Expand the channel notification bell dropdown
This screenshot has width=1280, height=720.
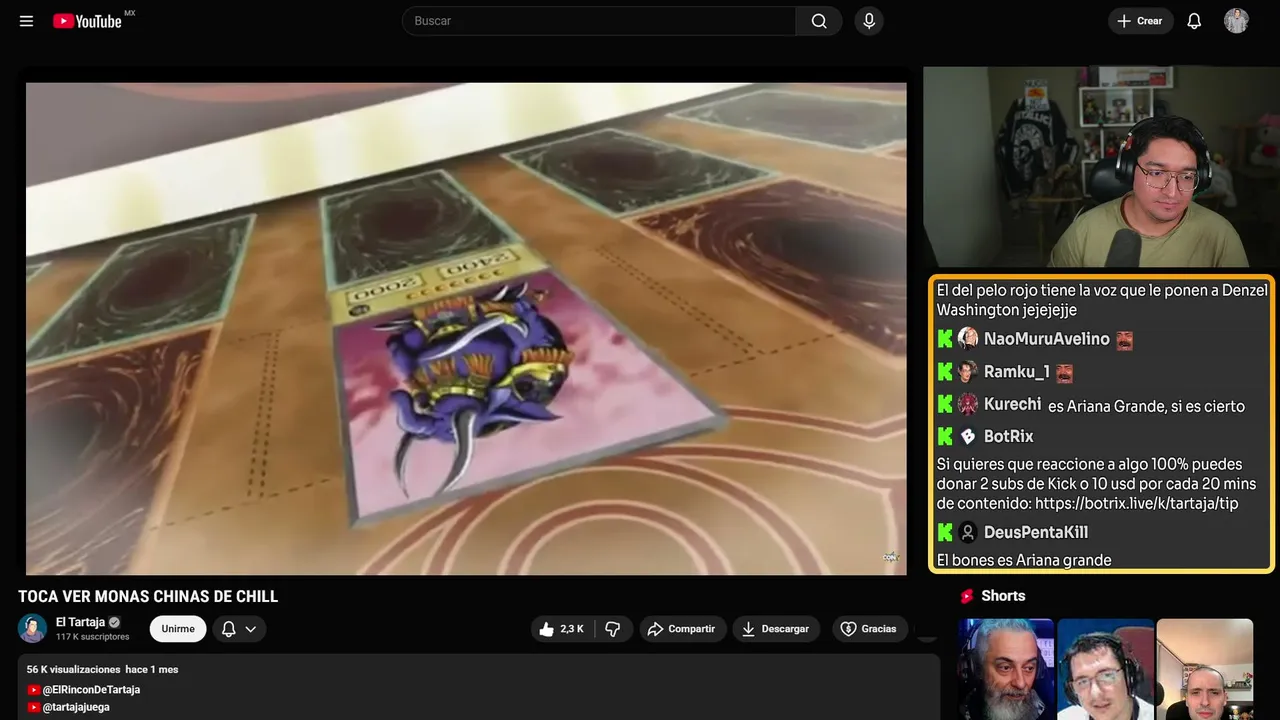tap(239, 629)
